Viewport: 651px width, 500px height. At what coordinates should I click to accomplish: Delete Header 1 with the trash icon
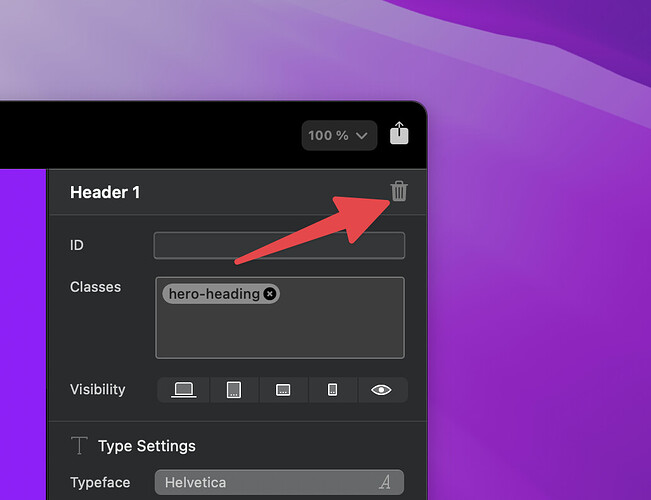pos(399,191)
